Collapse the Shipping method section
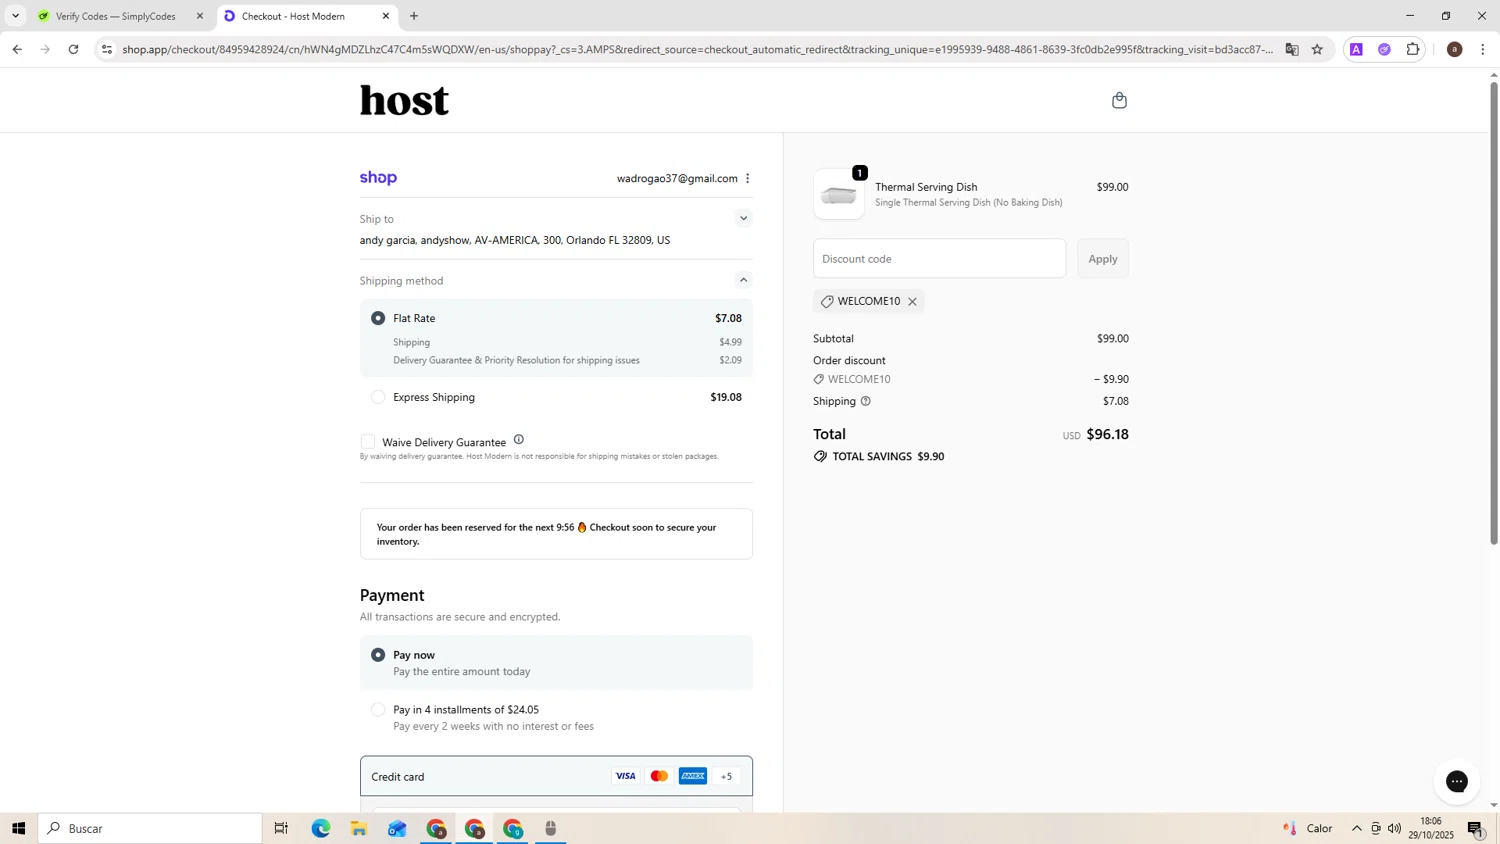Screen dimensions: 1500x844 743,280
